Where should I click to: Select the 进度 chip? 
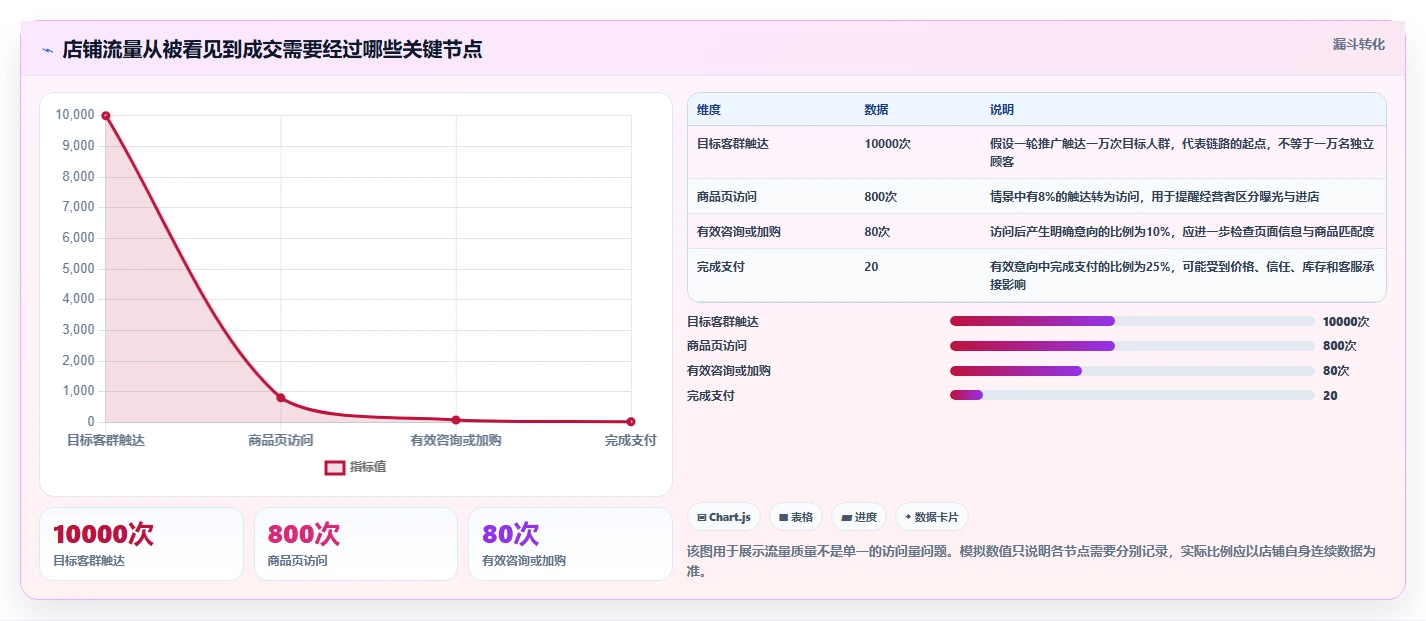click(x=859, y=517)
